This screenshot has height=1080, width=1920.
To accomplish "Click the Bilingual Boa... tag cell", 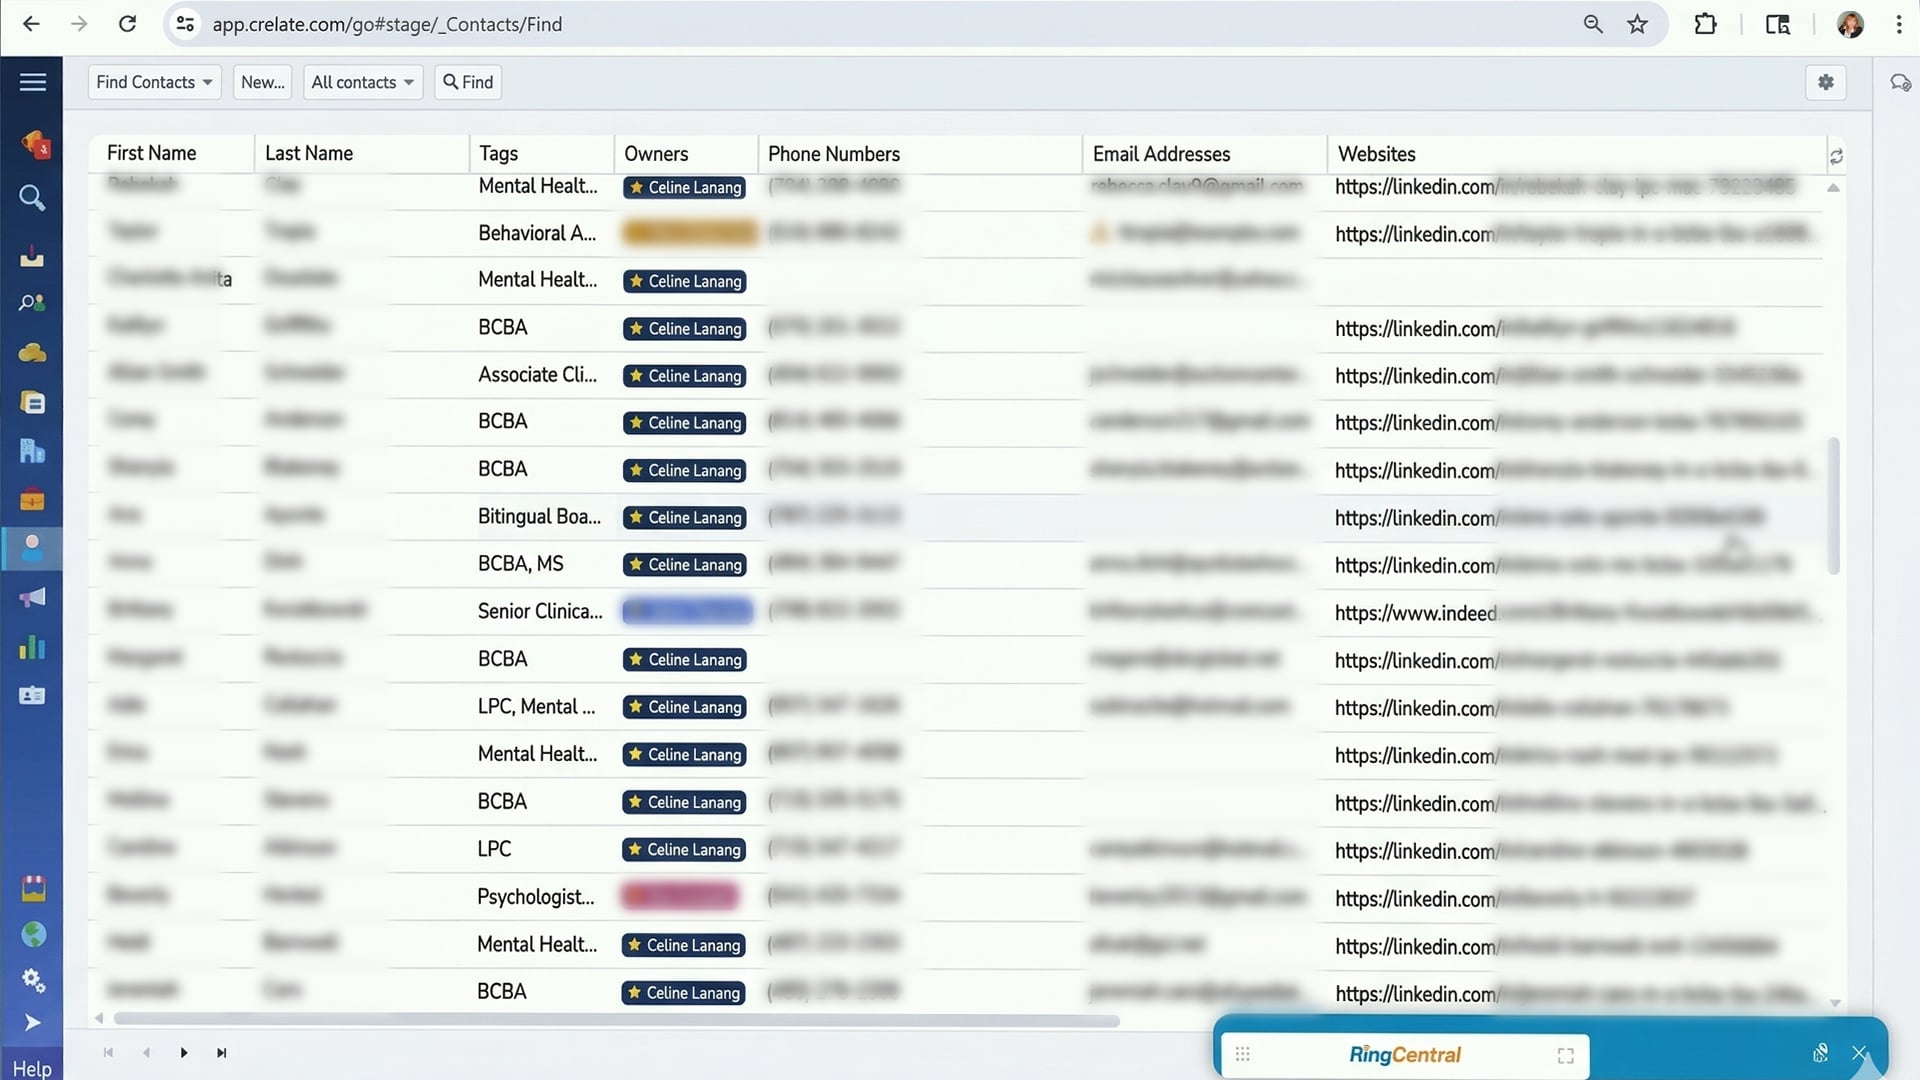I will tap(539, 516).
